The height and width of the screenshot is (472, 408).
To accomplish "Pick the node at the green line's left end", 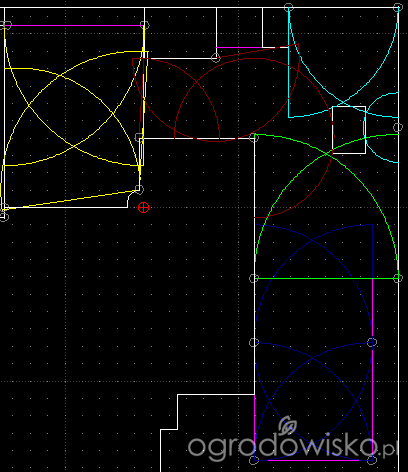I will [254, 278].
